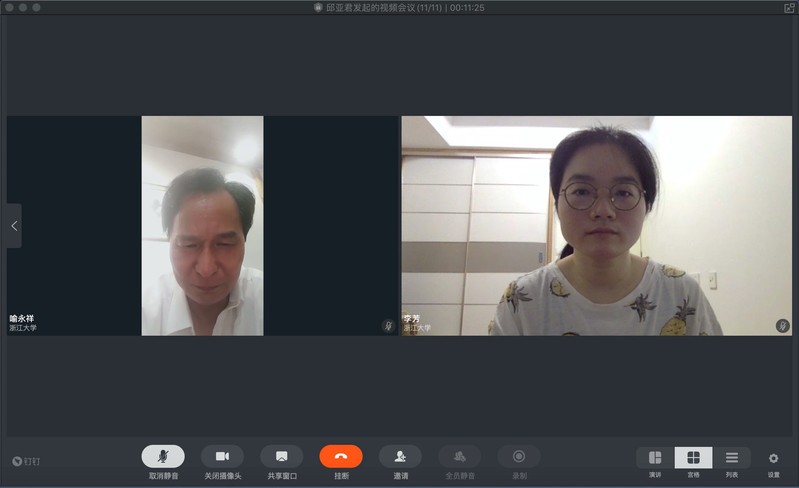The width and height of the screenshot is (799, 488).
Task: Open the 共享窗口 share window option
Action: (281, 456)
